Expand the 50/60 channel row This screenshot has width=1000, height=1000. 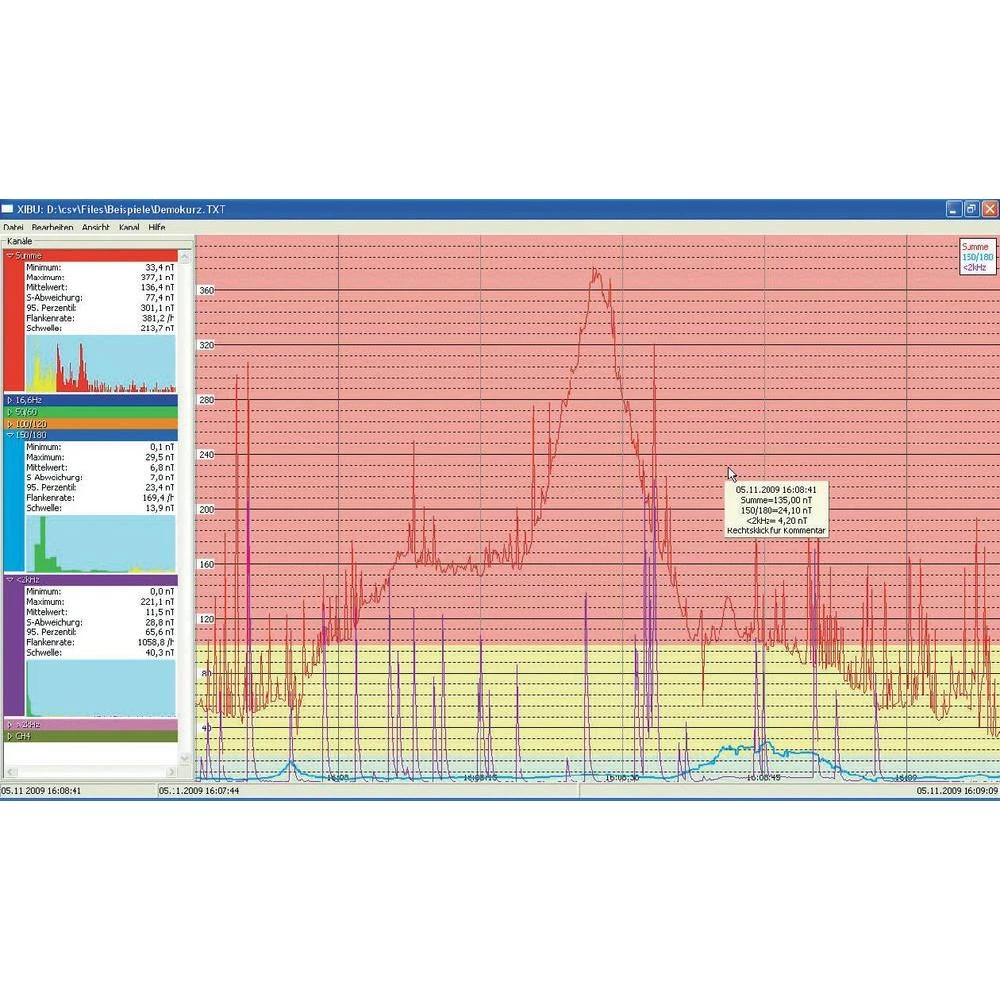coord(10,412)
